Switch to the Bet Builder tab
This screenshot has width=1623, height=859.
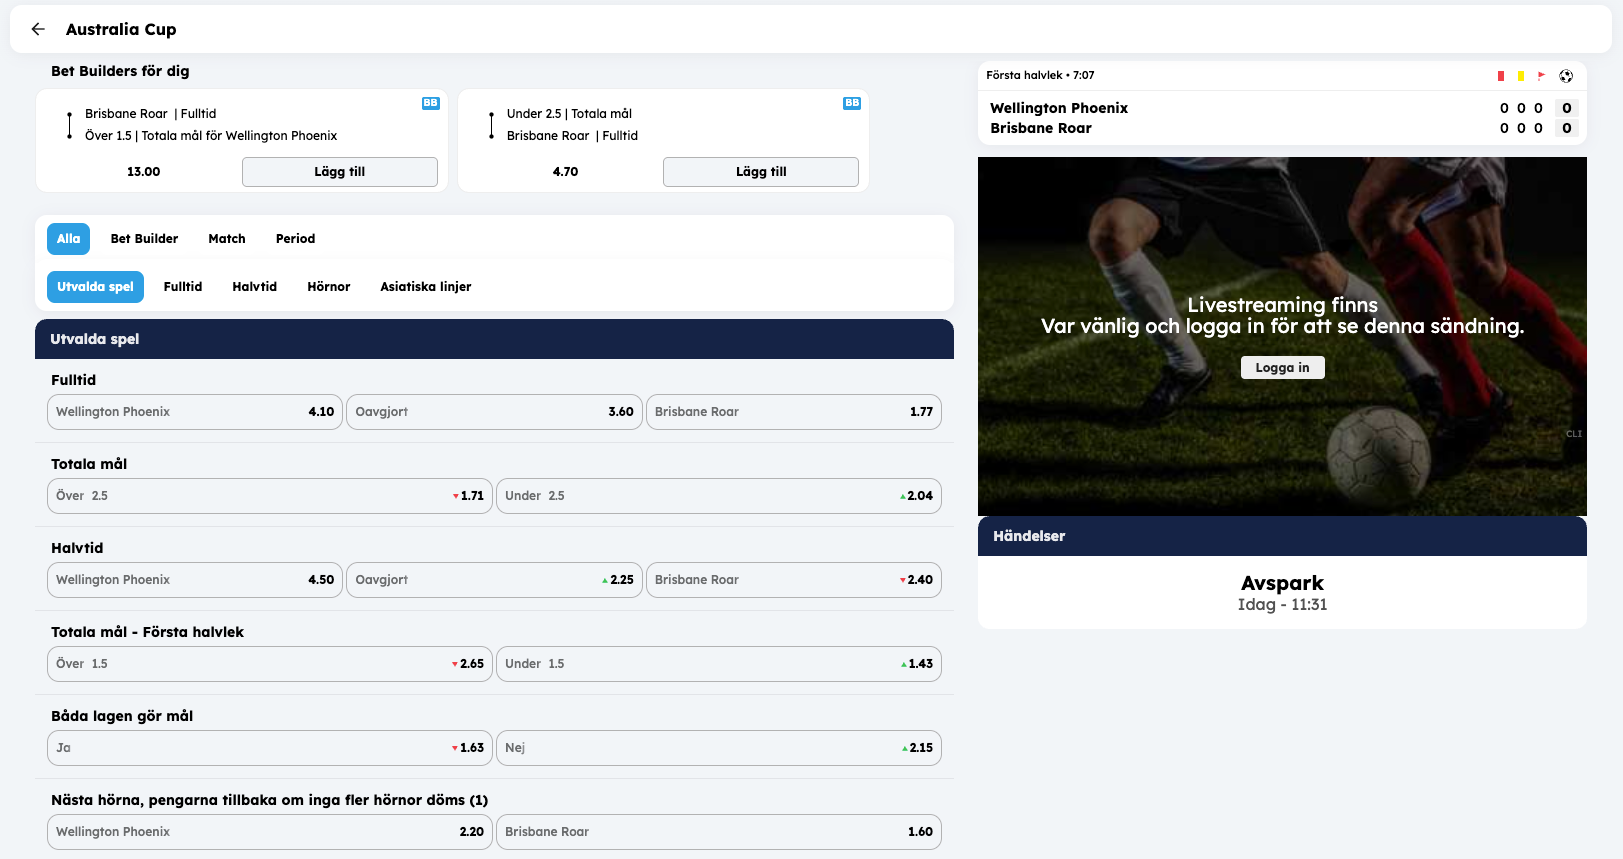(144, 239)
